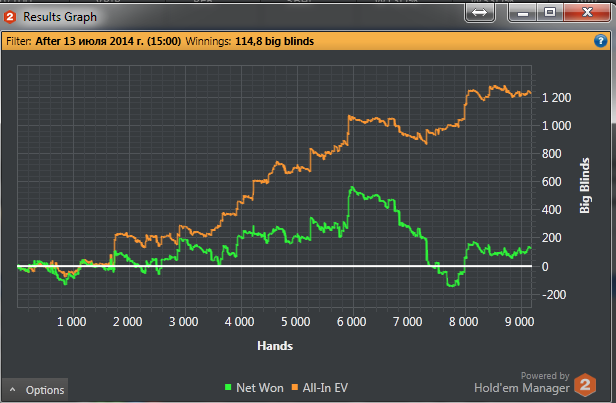Image resolution: width=616 pixels, height=403 pixels.
Task: Click the 'Big Blinds' y-axis title
Action: tap(585, 185)
